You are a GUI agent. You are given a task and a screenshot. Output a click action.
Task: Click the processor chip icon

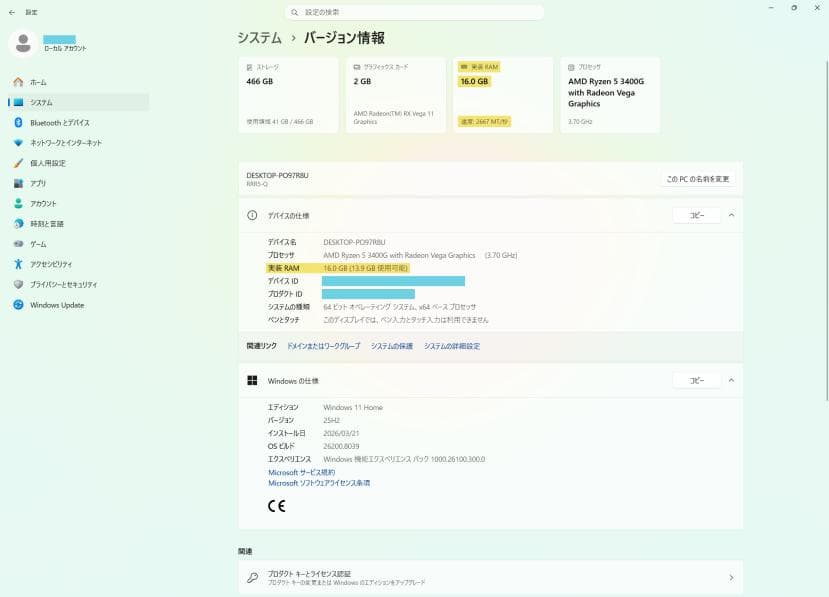click(571, 67)
